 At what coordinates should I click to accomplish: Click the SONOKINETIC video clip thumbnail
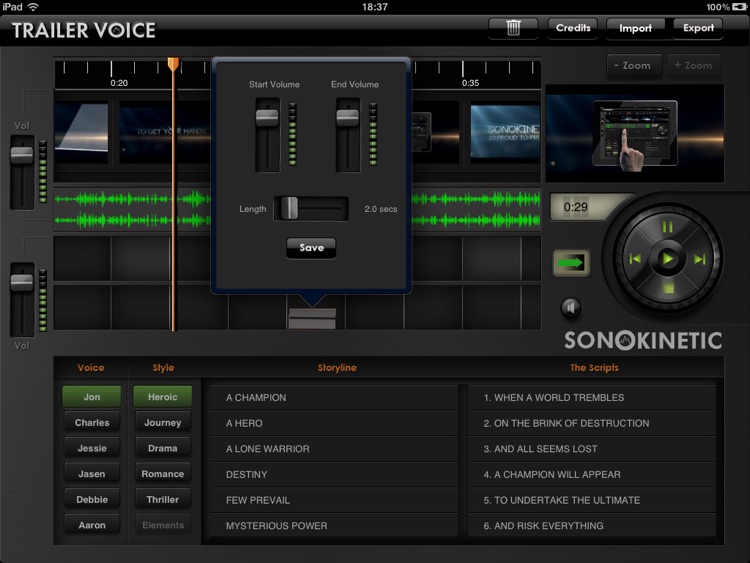click(x=505, y=132)
